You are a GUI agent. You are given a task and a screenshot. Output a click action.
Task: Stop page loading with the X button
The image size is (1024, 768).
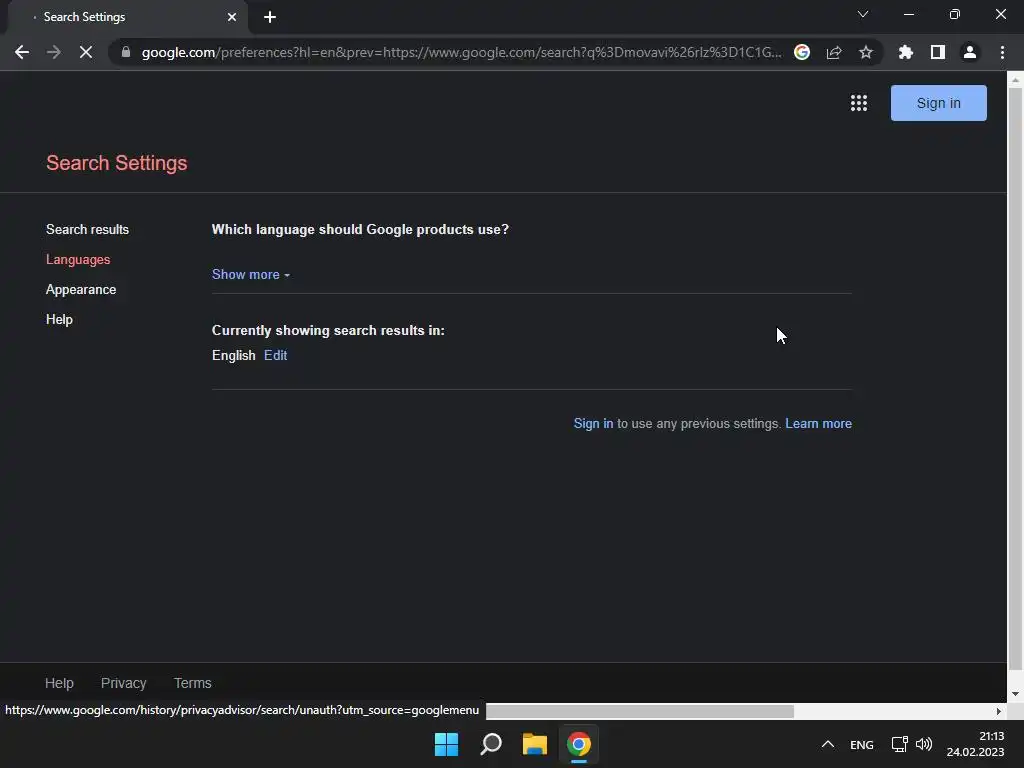coord(86,52)
